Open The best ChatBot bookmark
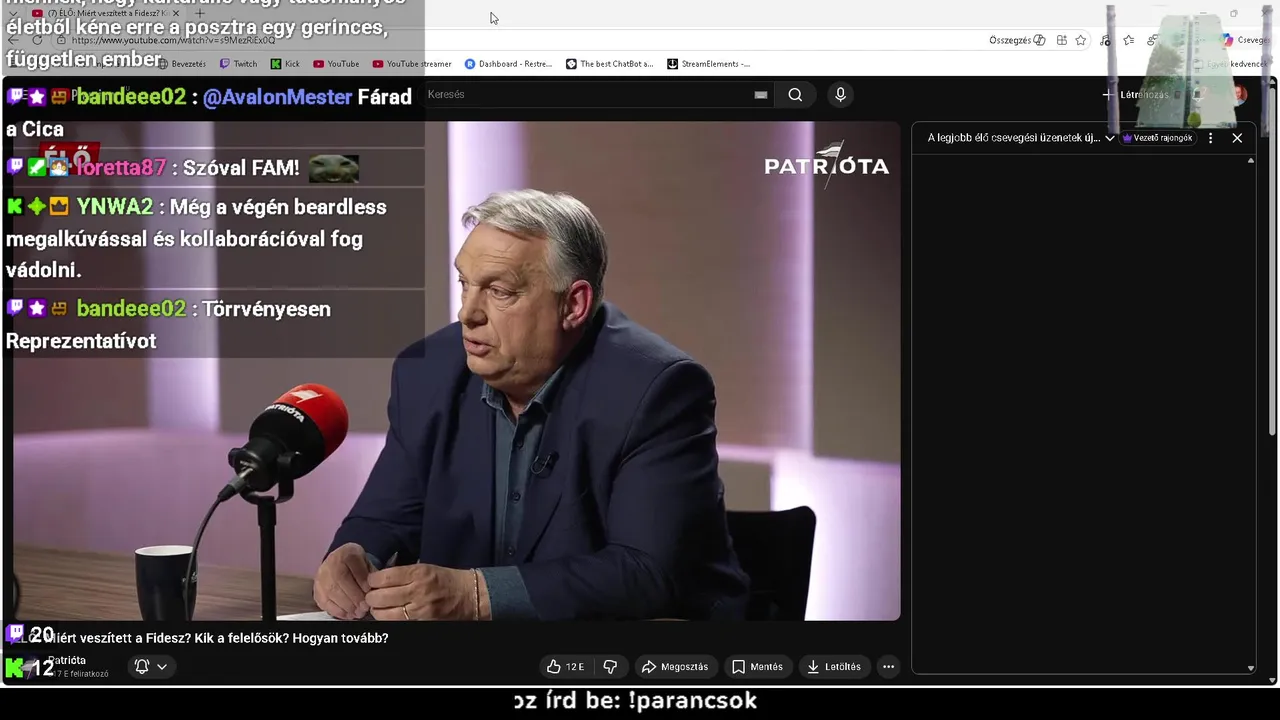 click(x=609, y=64)
